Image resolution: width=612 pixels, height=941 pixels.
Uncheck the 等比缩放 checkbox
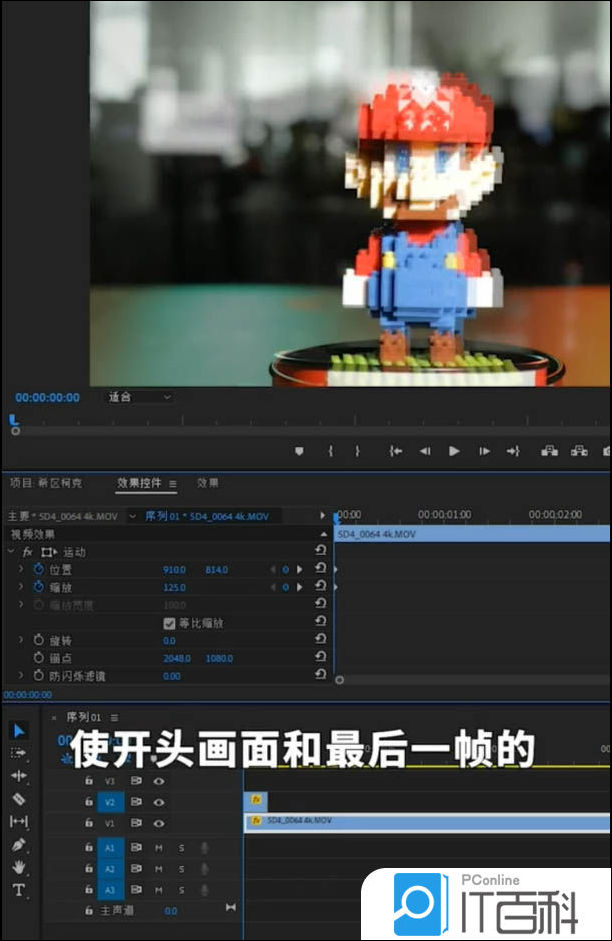tap(169, 624)
